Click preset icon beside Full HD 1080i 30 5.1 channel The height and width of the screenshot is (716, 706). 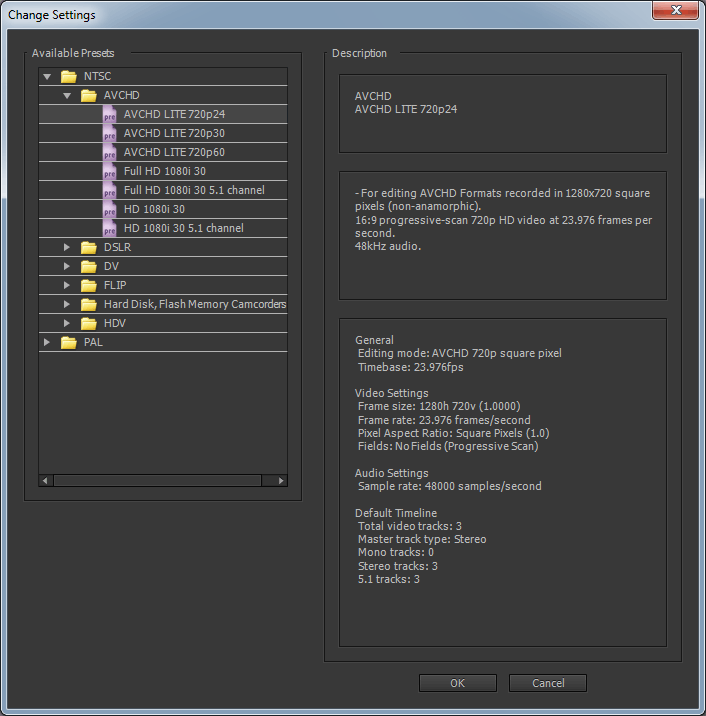110,190
